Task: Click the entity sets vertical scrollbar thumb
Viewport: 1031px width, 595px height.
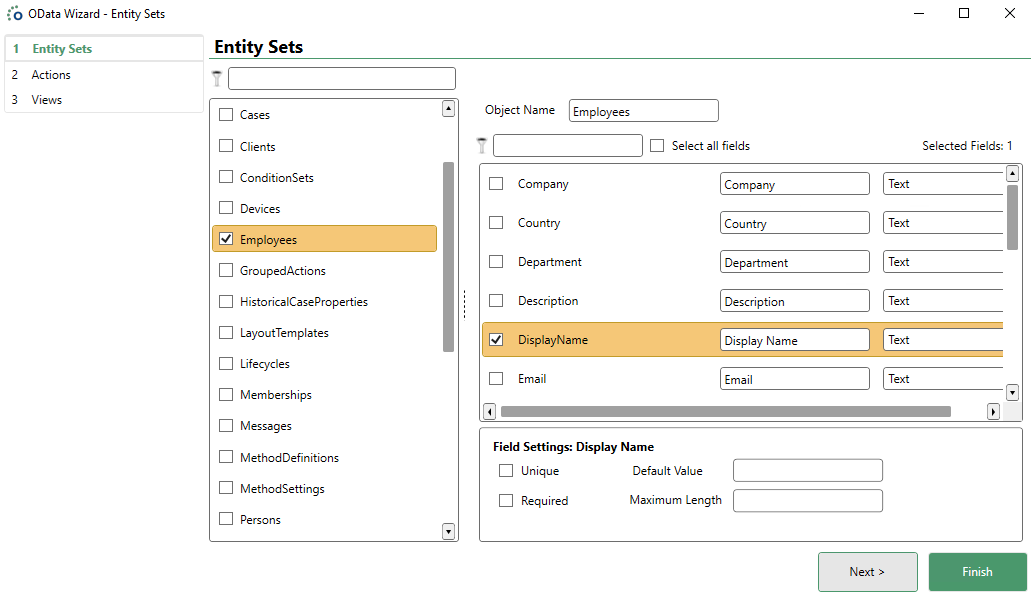Action: pos(448,256)
